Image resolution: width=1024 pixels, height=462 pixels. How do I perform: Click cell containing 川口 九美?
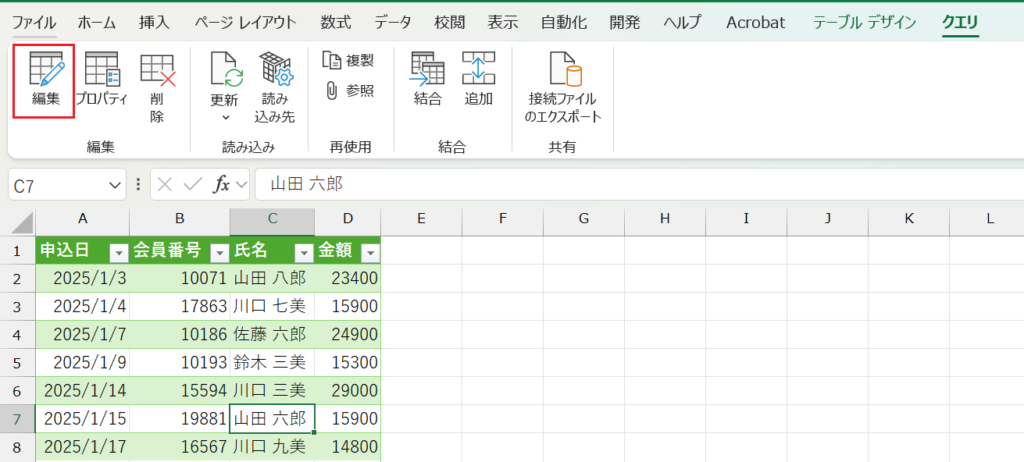(x=272, y=446)
